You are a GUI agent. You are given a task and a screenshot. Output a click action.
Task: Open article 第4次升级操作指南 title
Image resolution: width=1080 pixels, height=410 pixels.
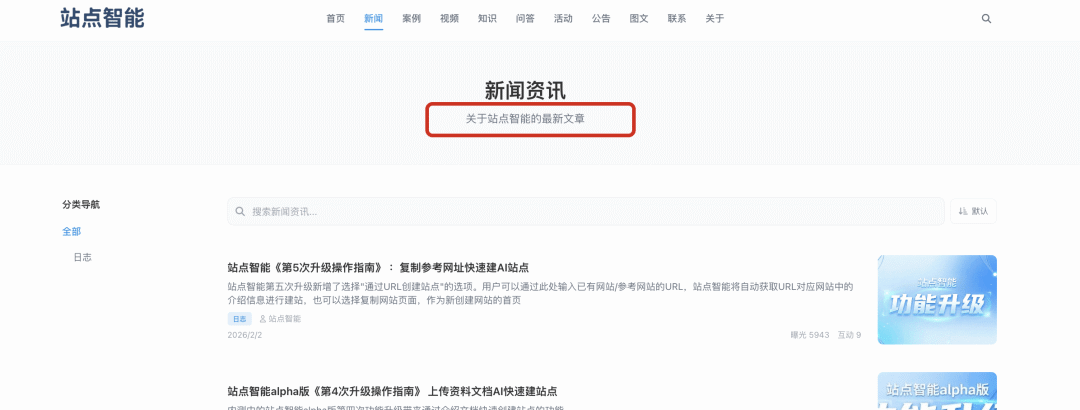[x=392, y=391]
